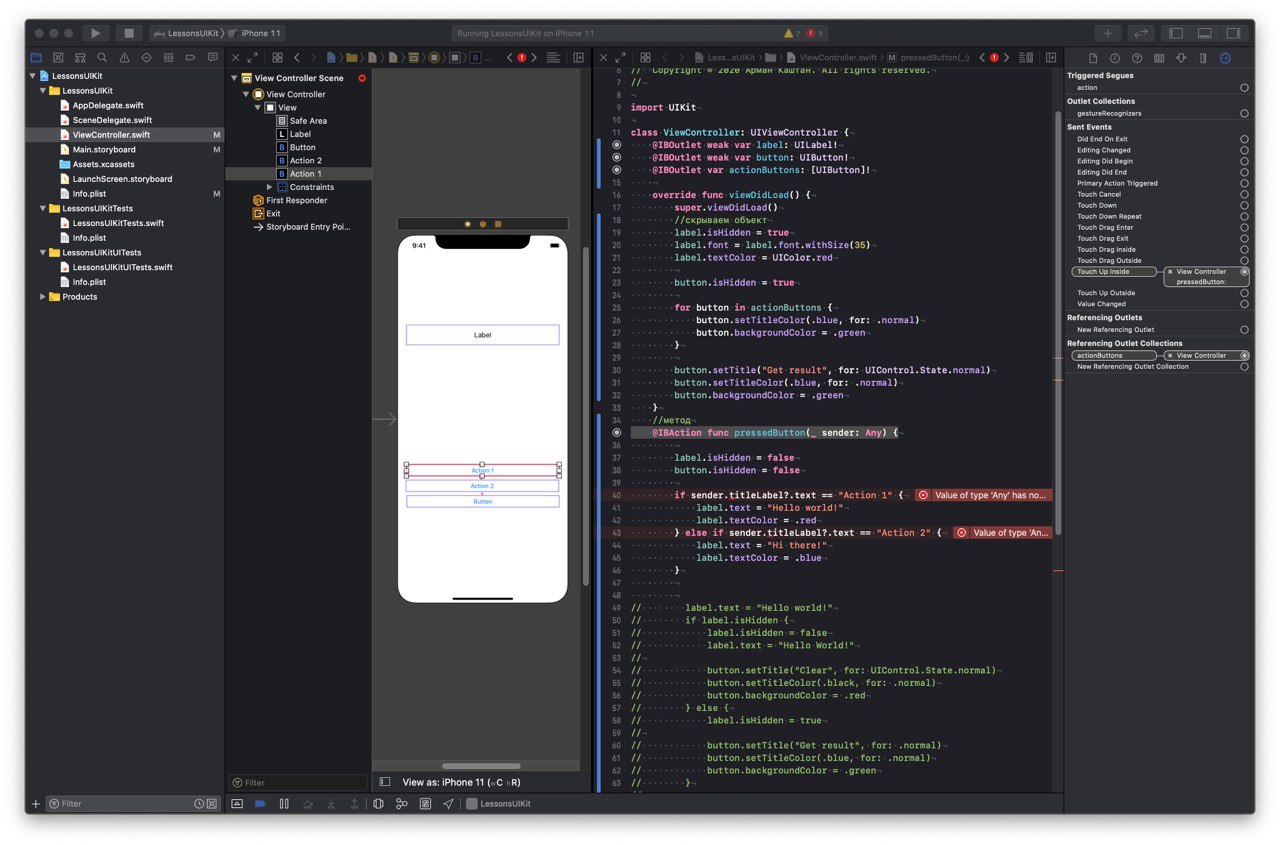
Task: Click the circle beside New Referencing Outlet
Action: coord(1244,329)
